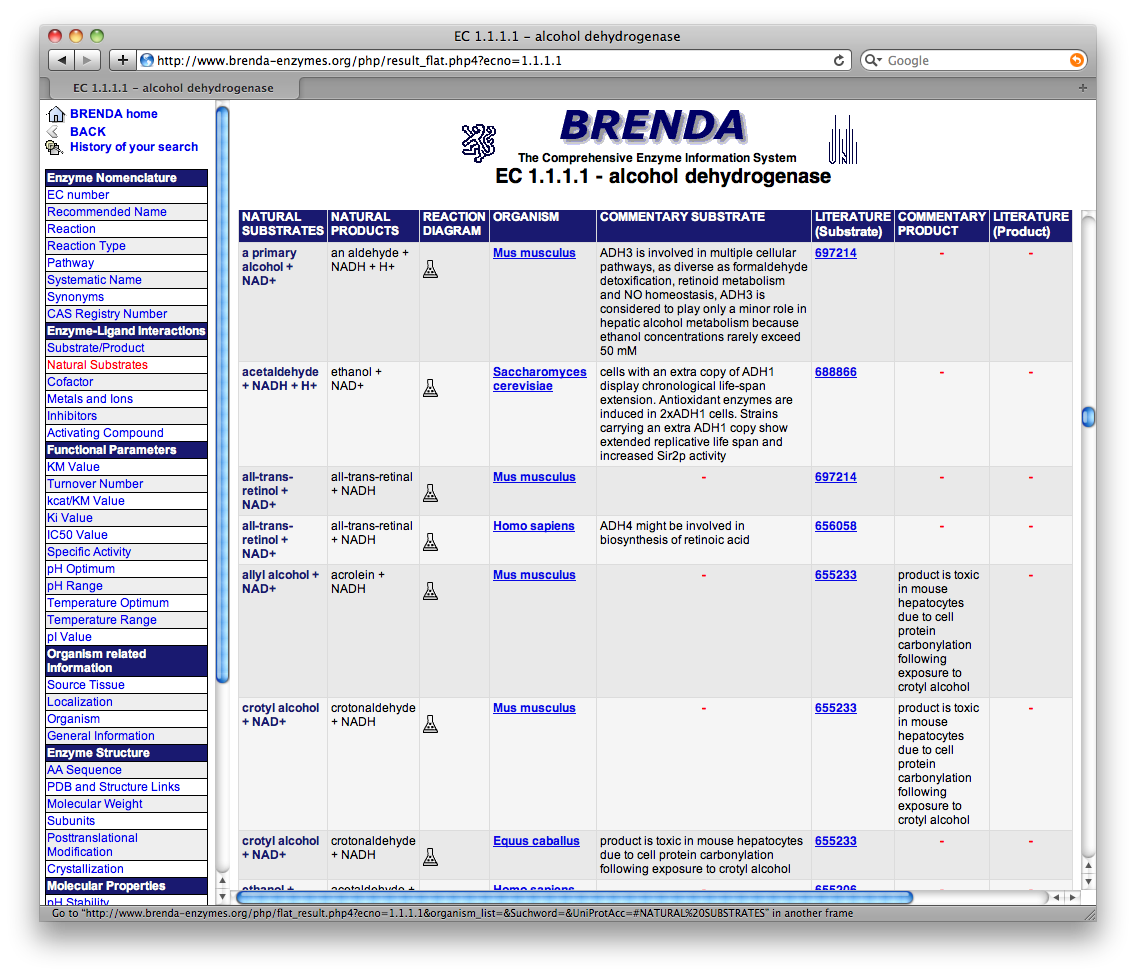
Task: Click the orange RSS icon in search field
Action: [x=1077, y=60]
